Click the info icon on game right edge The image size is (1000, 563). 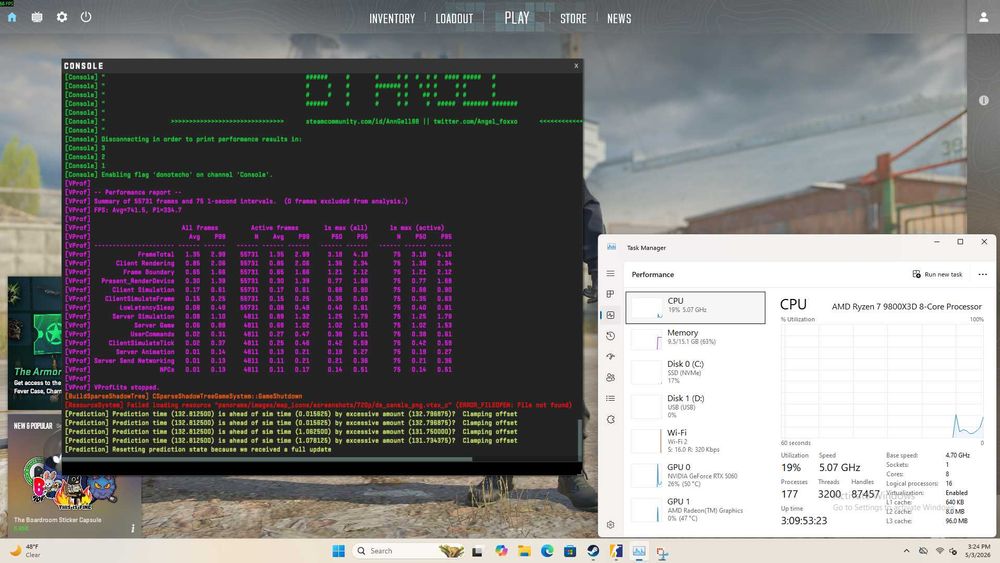pos(983,100)
